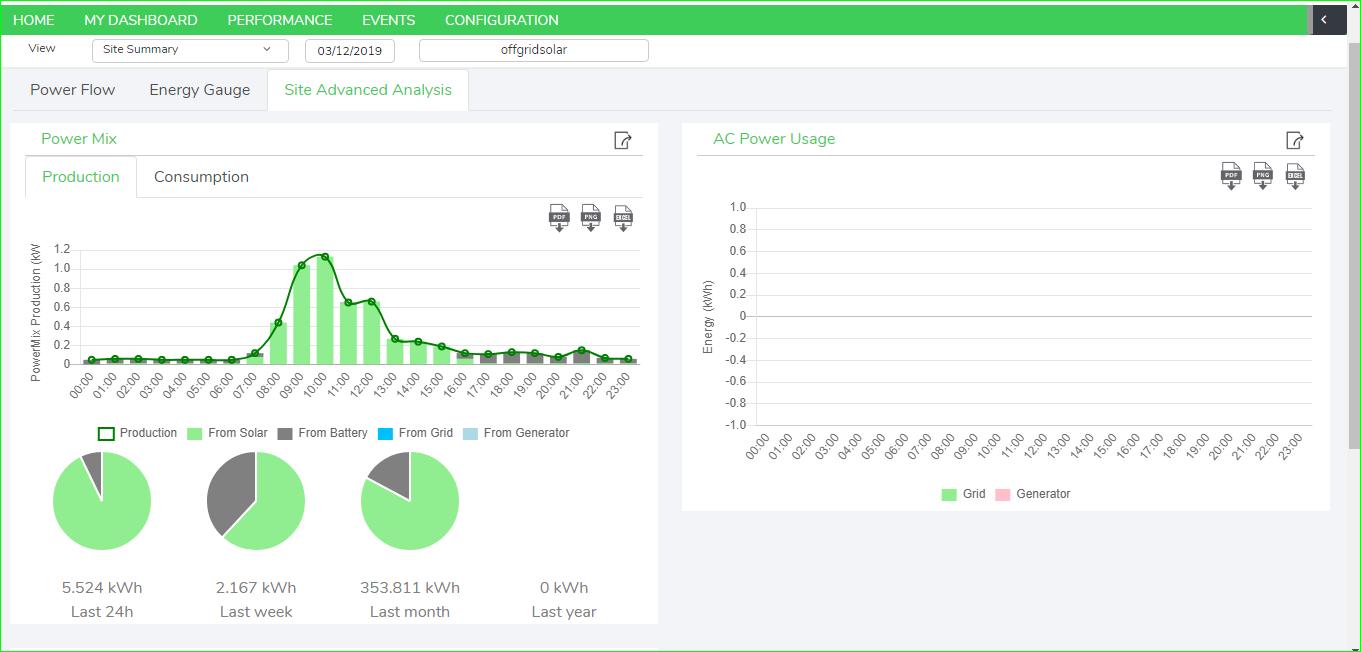Click AC Power Usage pop-out icon
The image size is (1361, 652).
click(1295, 140)
